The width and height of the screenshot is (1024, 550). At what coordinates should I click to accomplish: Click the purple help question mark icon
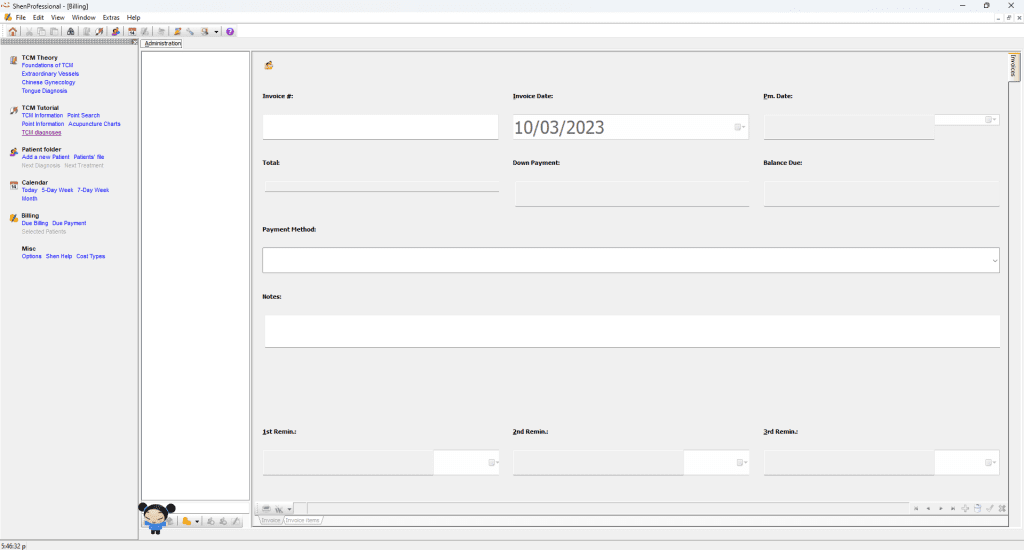point(230,31)
